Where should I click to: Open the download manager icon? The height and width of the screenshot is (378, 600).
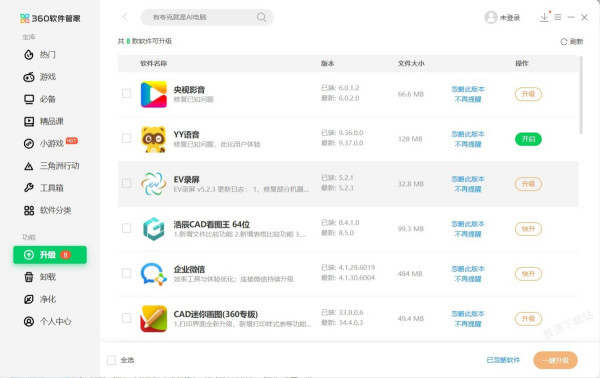[544, 17]
